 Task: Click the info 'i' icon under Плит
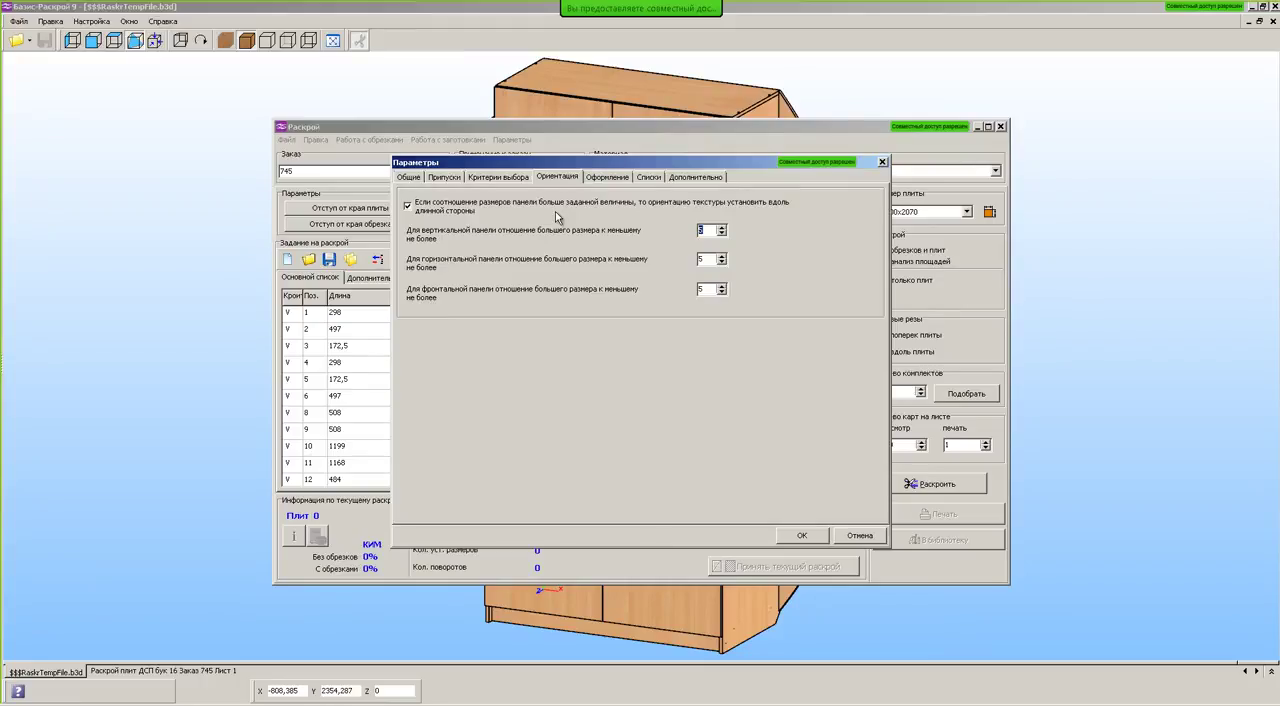click(x=294, y=536)
